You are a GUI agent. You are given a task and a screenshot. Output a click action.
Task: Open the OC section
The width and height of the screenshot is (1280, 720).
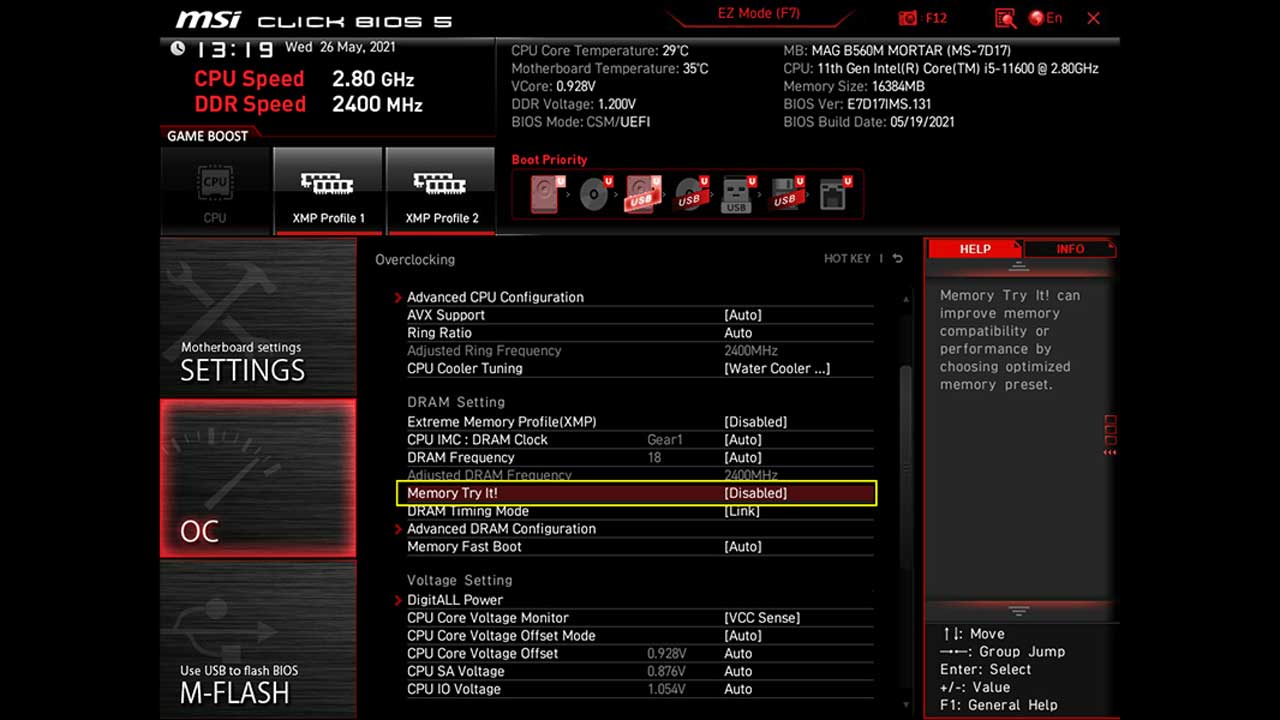coord(258,478)
